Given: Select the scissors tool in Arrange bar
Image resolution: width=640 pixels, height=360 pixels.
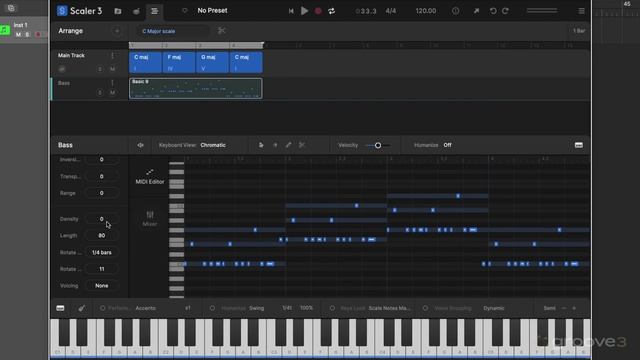Looking at the screenshot, I should click(x=221, y=31).
